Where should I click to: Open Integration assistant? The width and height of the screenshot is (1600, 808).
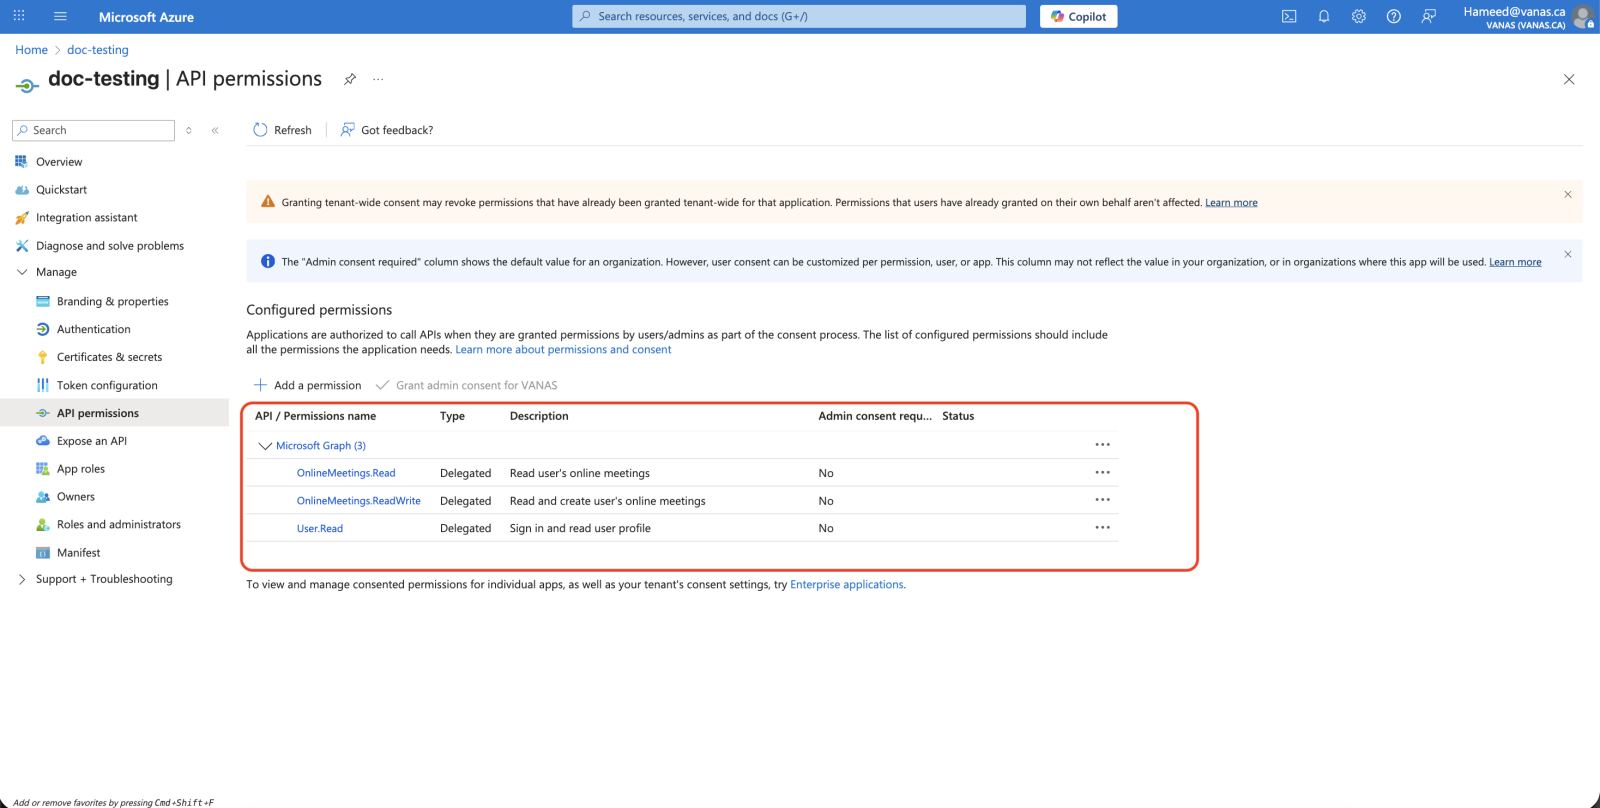pyautogui.click(x=86, y=217)
